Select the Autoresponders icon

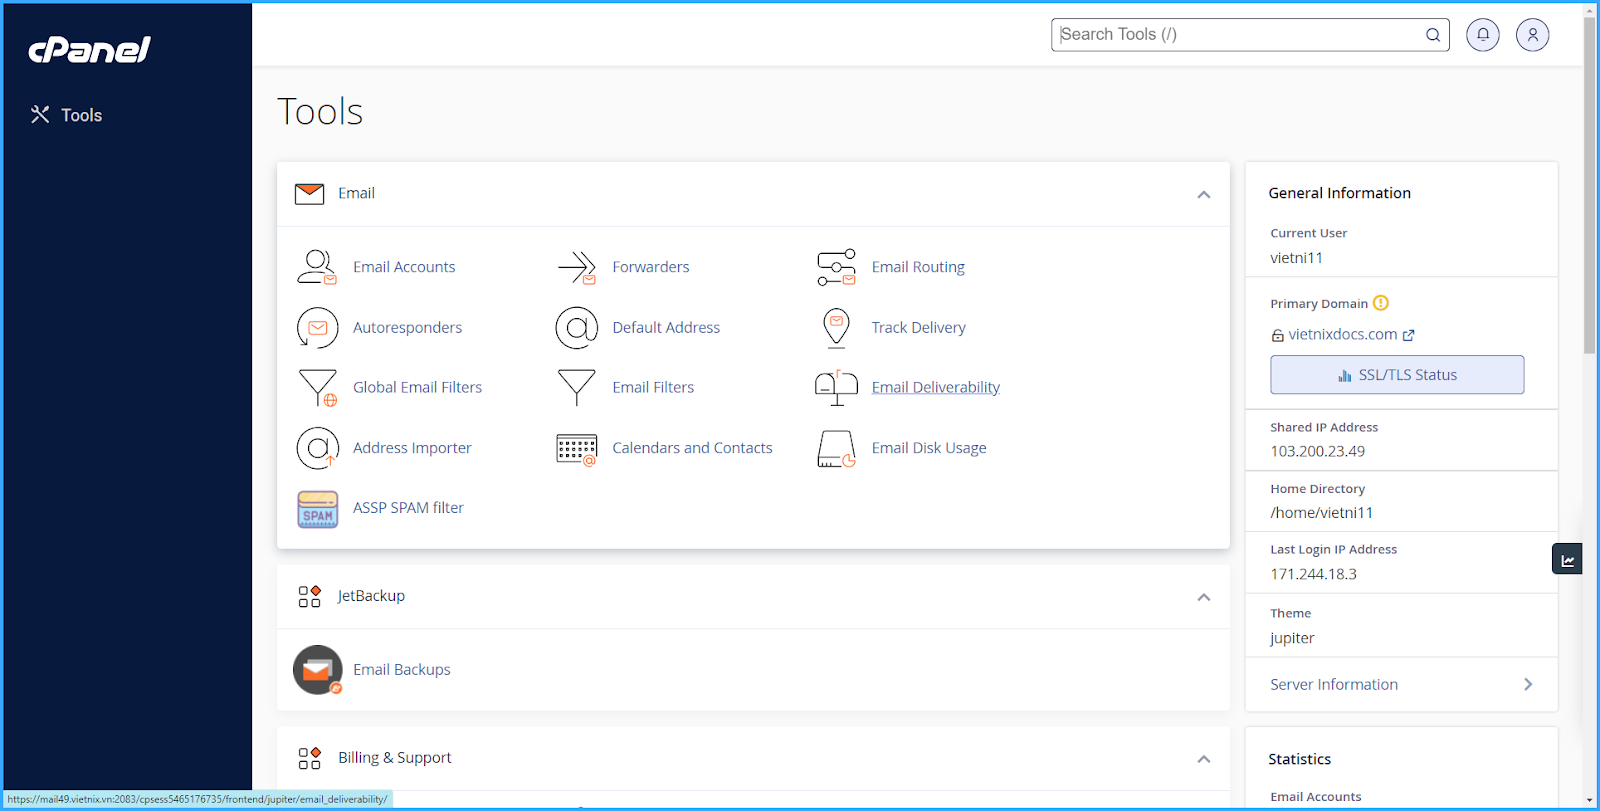tap(317, 328)
